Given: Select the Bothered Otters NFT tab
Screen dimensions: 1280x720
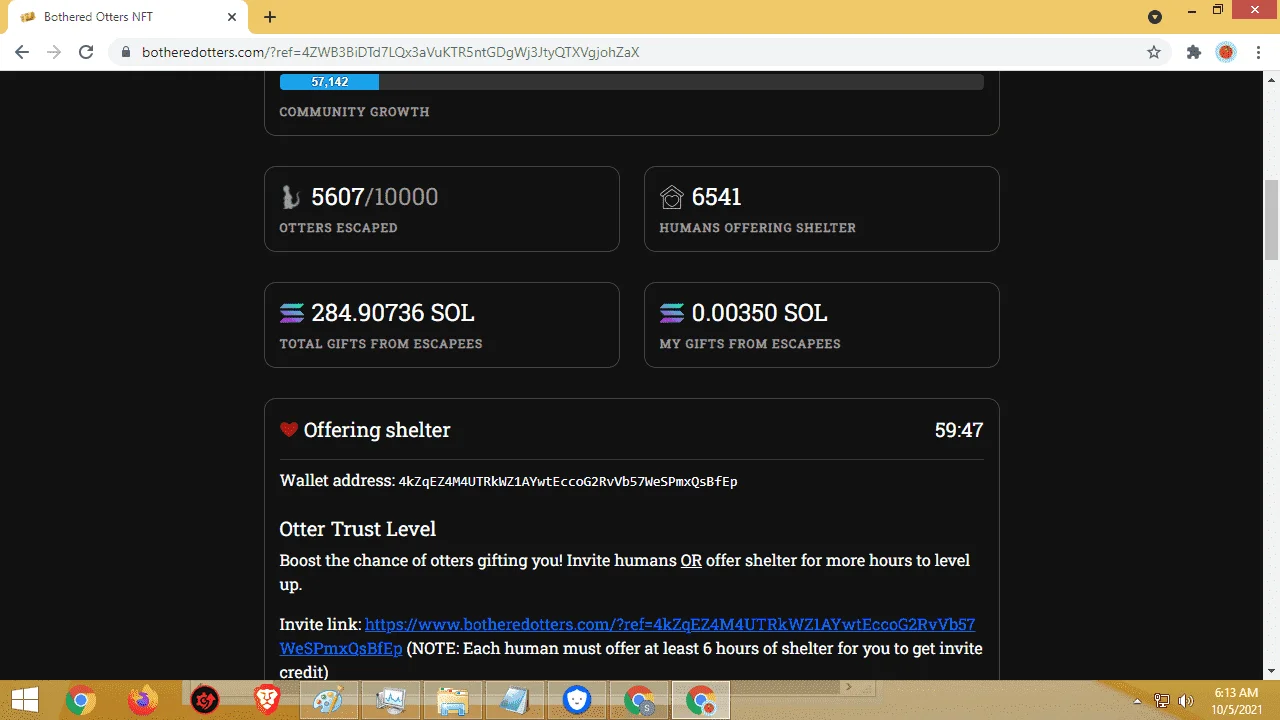Looking at the screenshot, I should click(x=127, y=17).
